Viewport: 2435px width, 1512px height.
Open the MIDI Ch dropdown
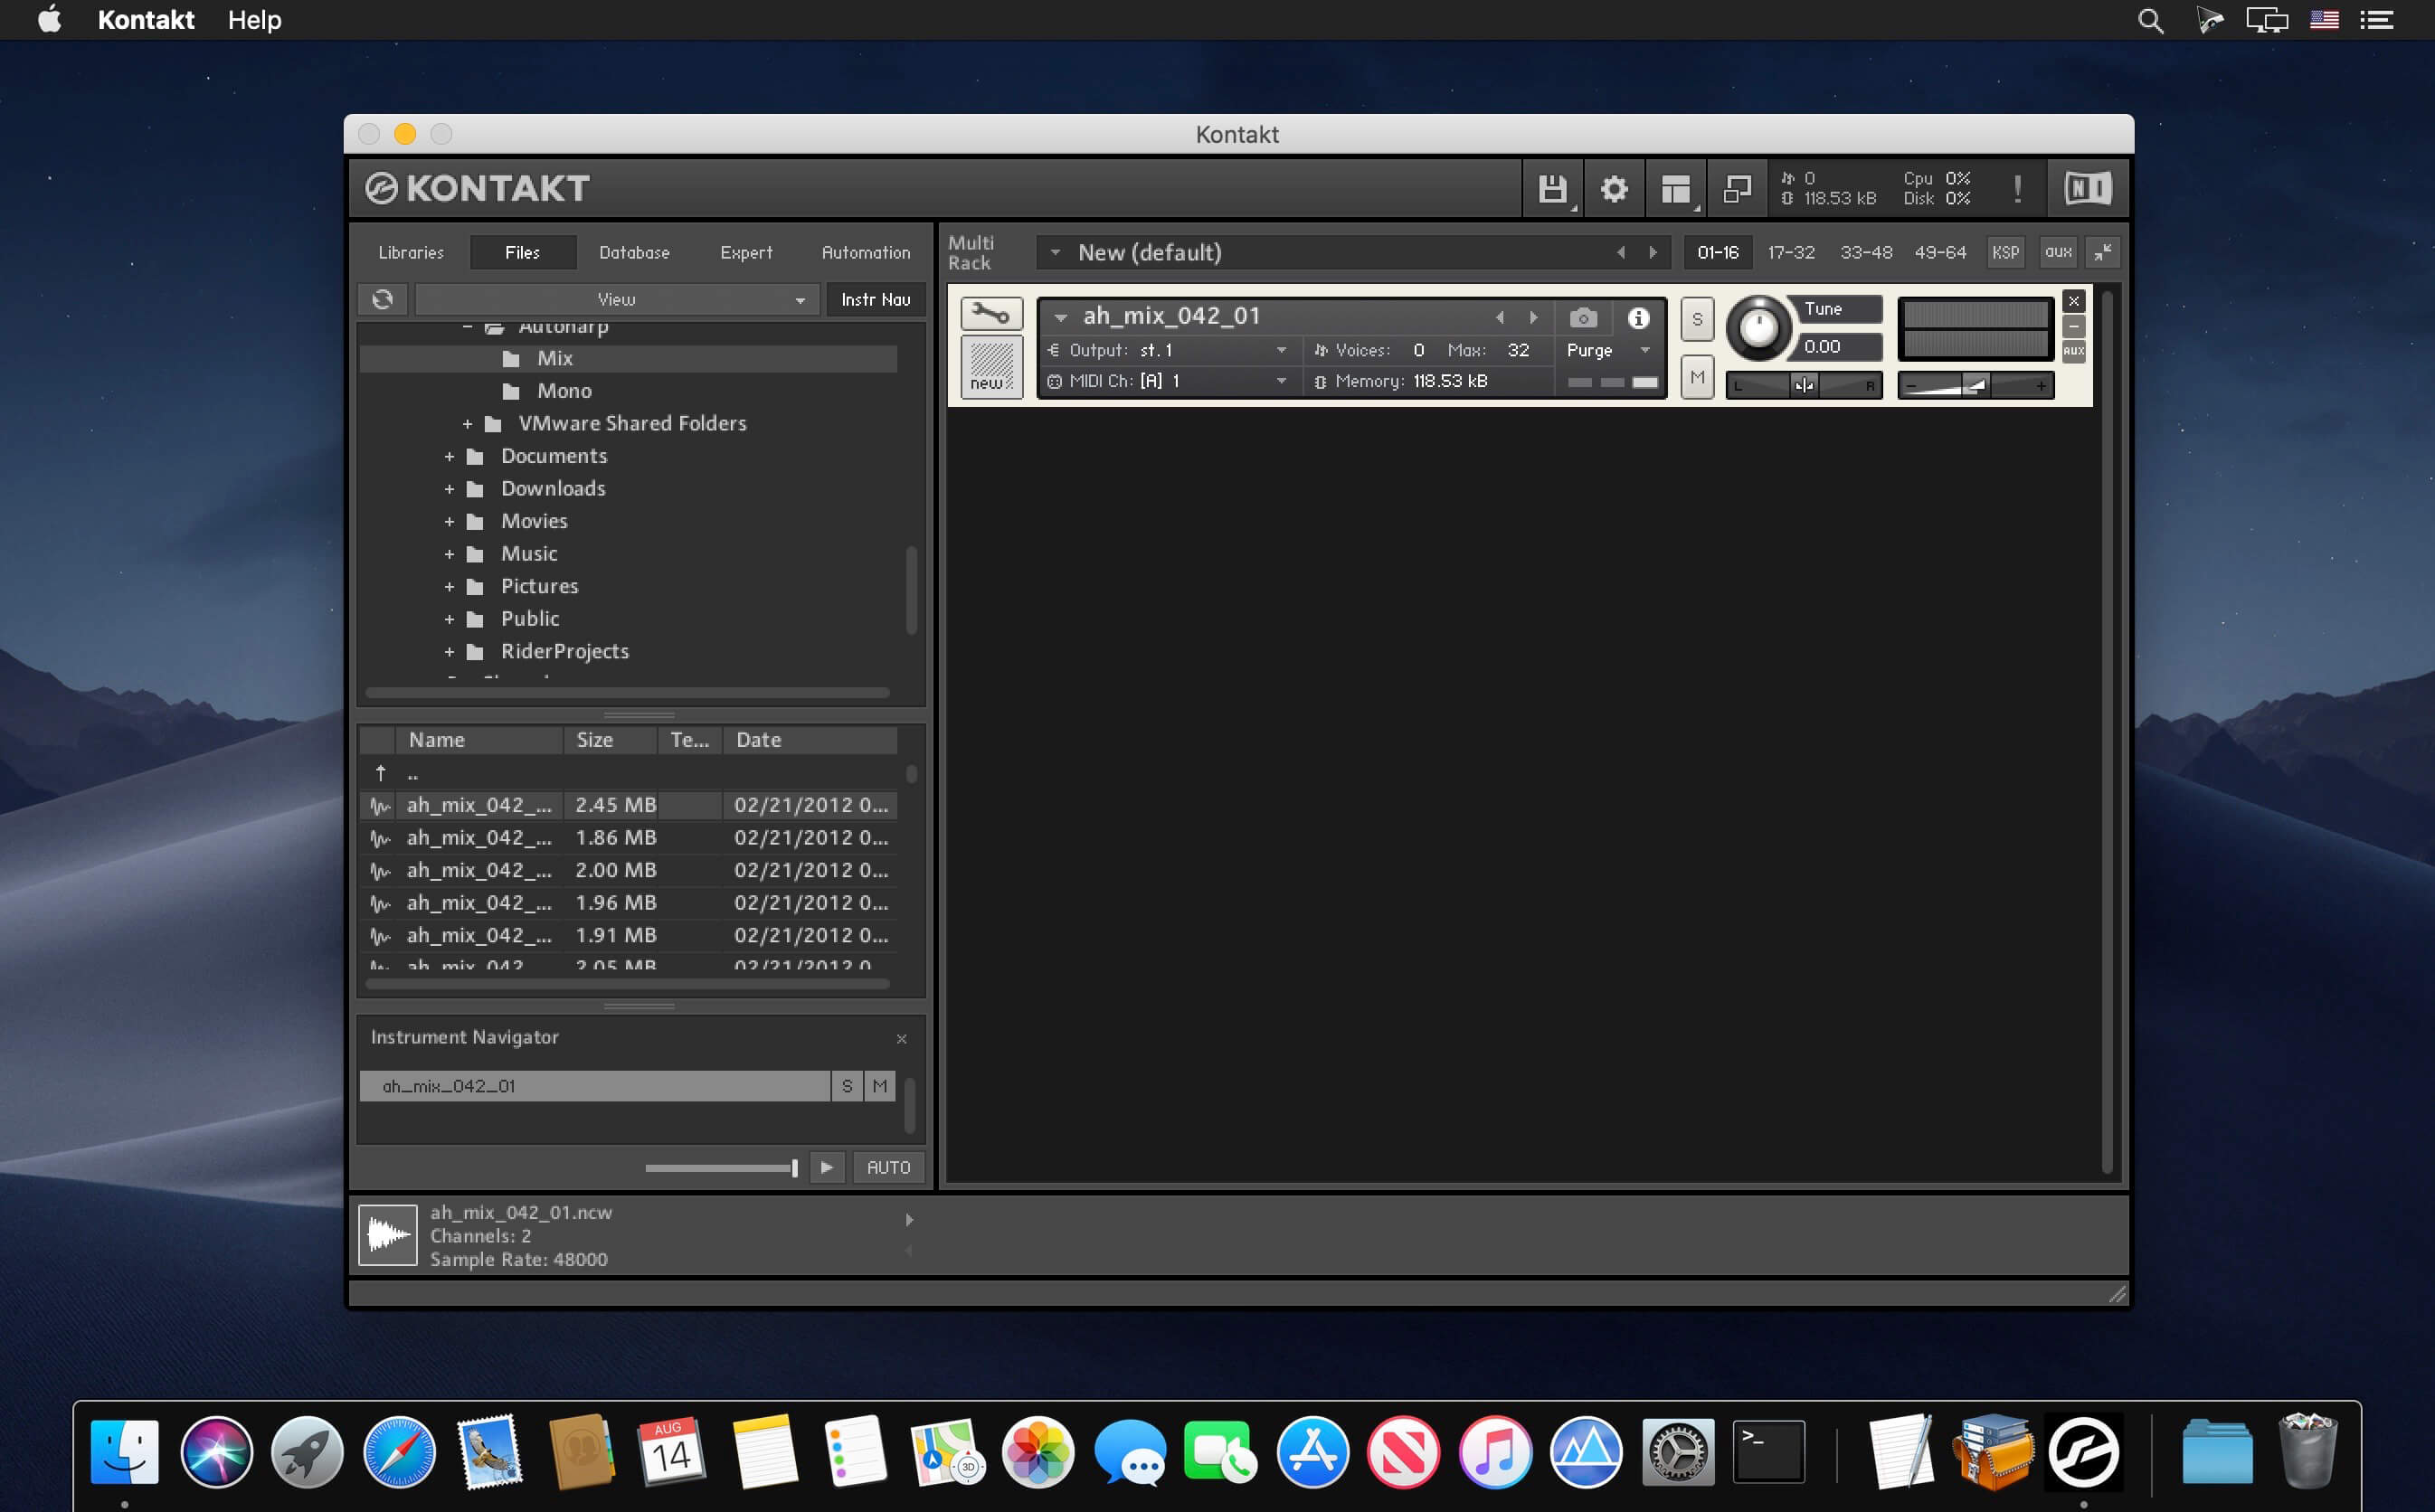[1167, 381]
